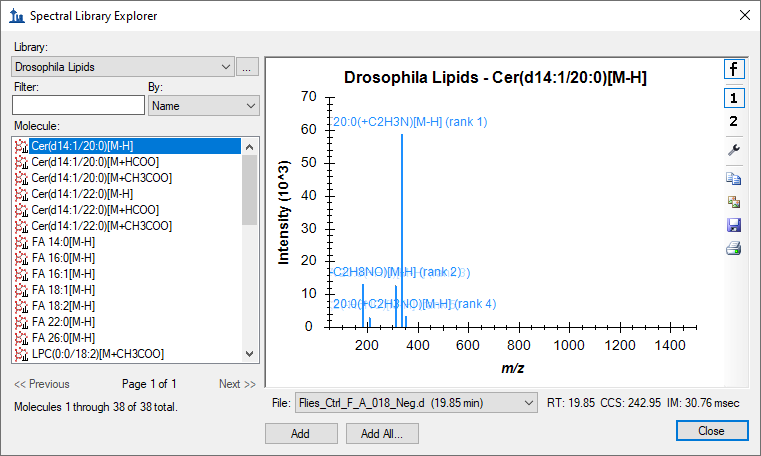Click the Add button

pos(301,434)
